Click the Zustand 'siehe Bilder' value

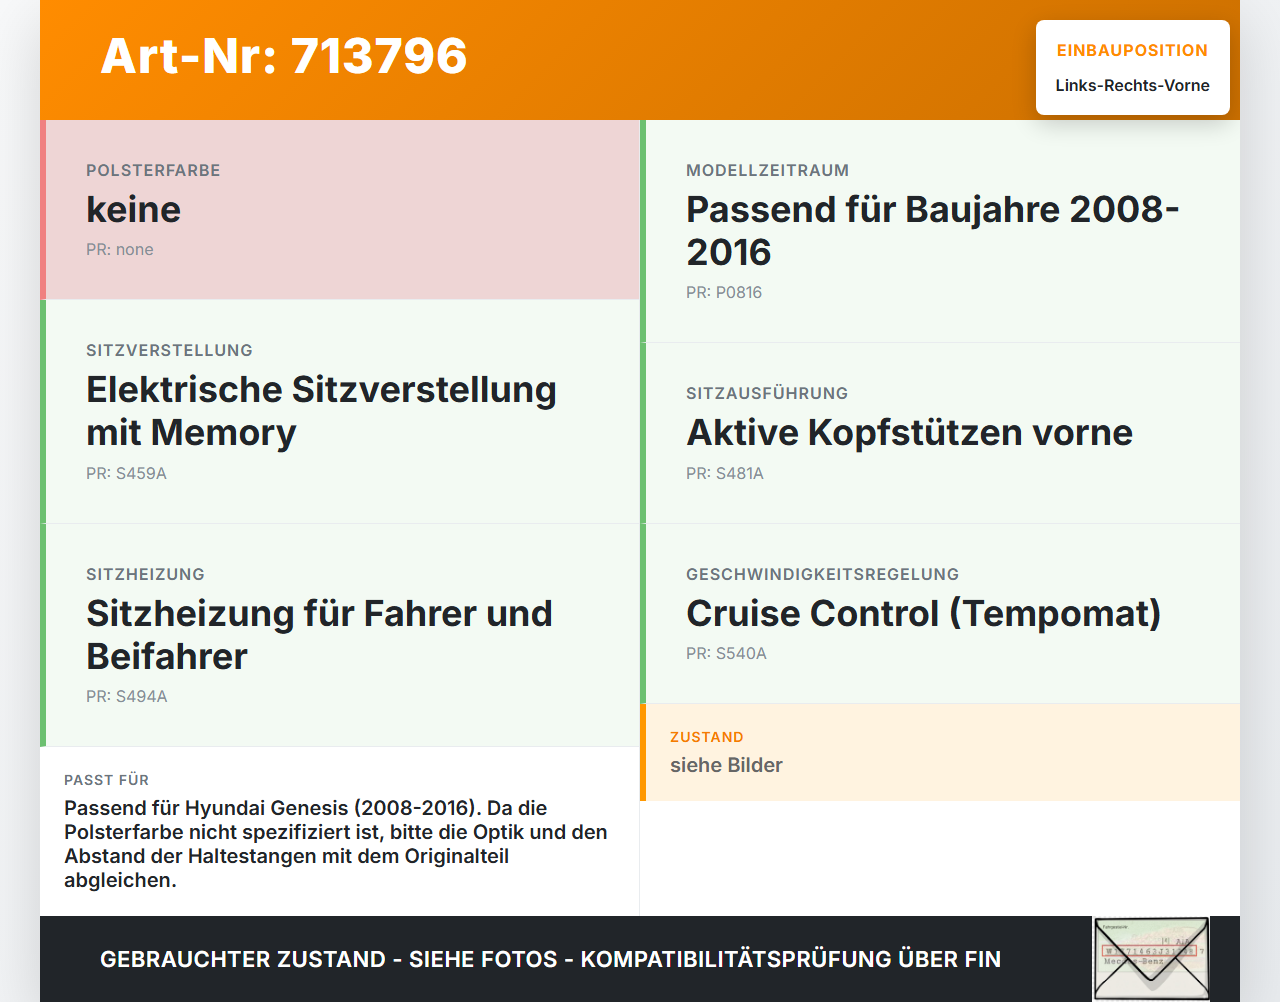tap(726, 765)
